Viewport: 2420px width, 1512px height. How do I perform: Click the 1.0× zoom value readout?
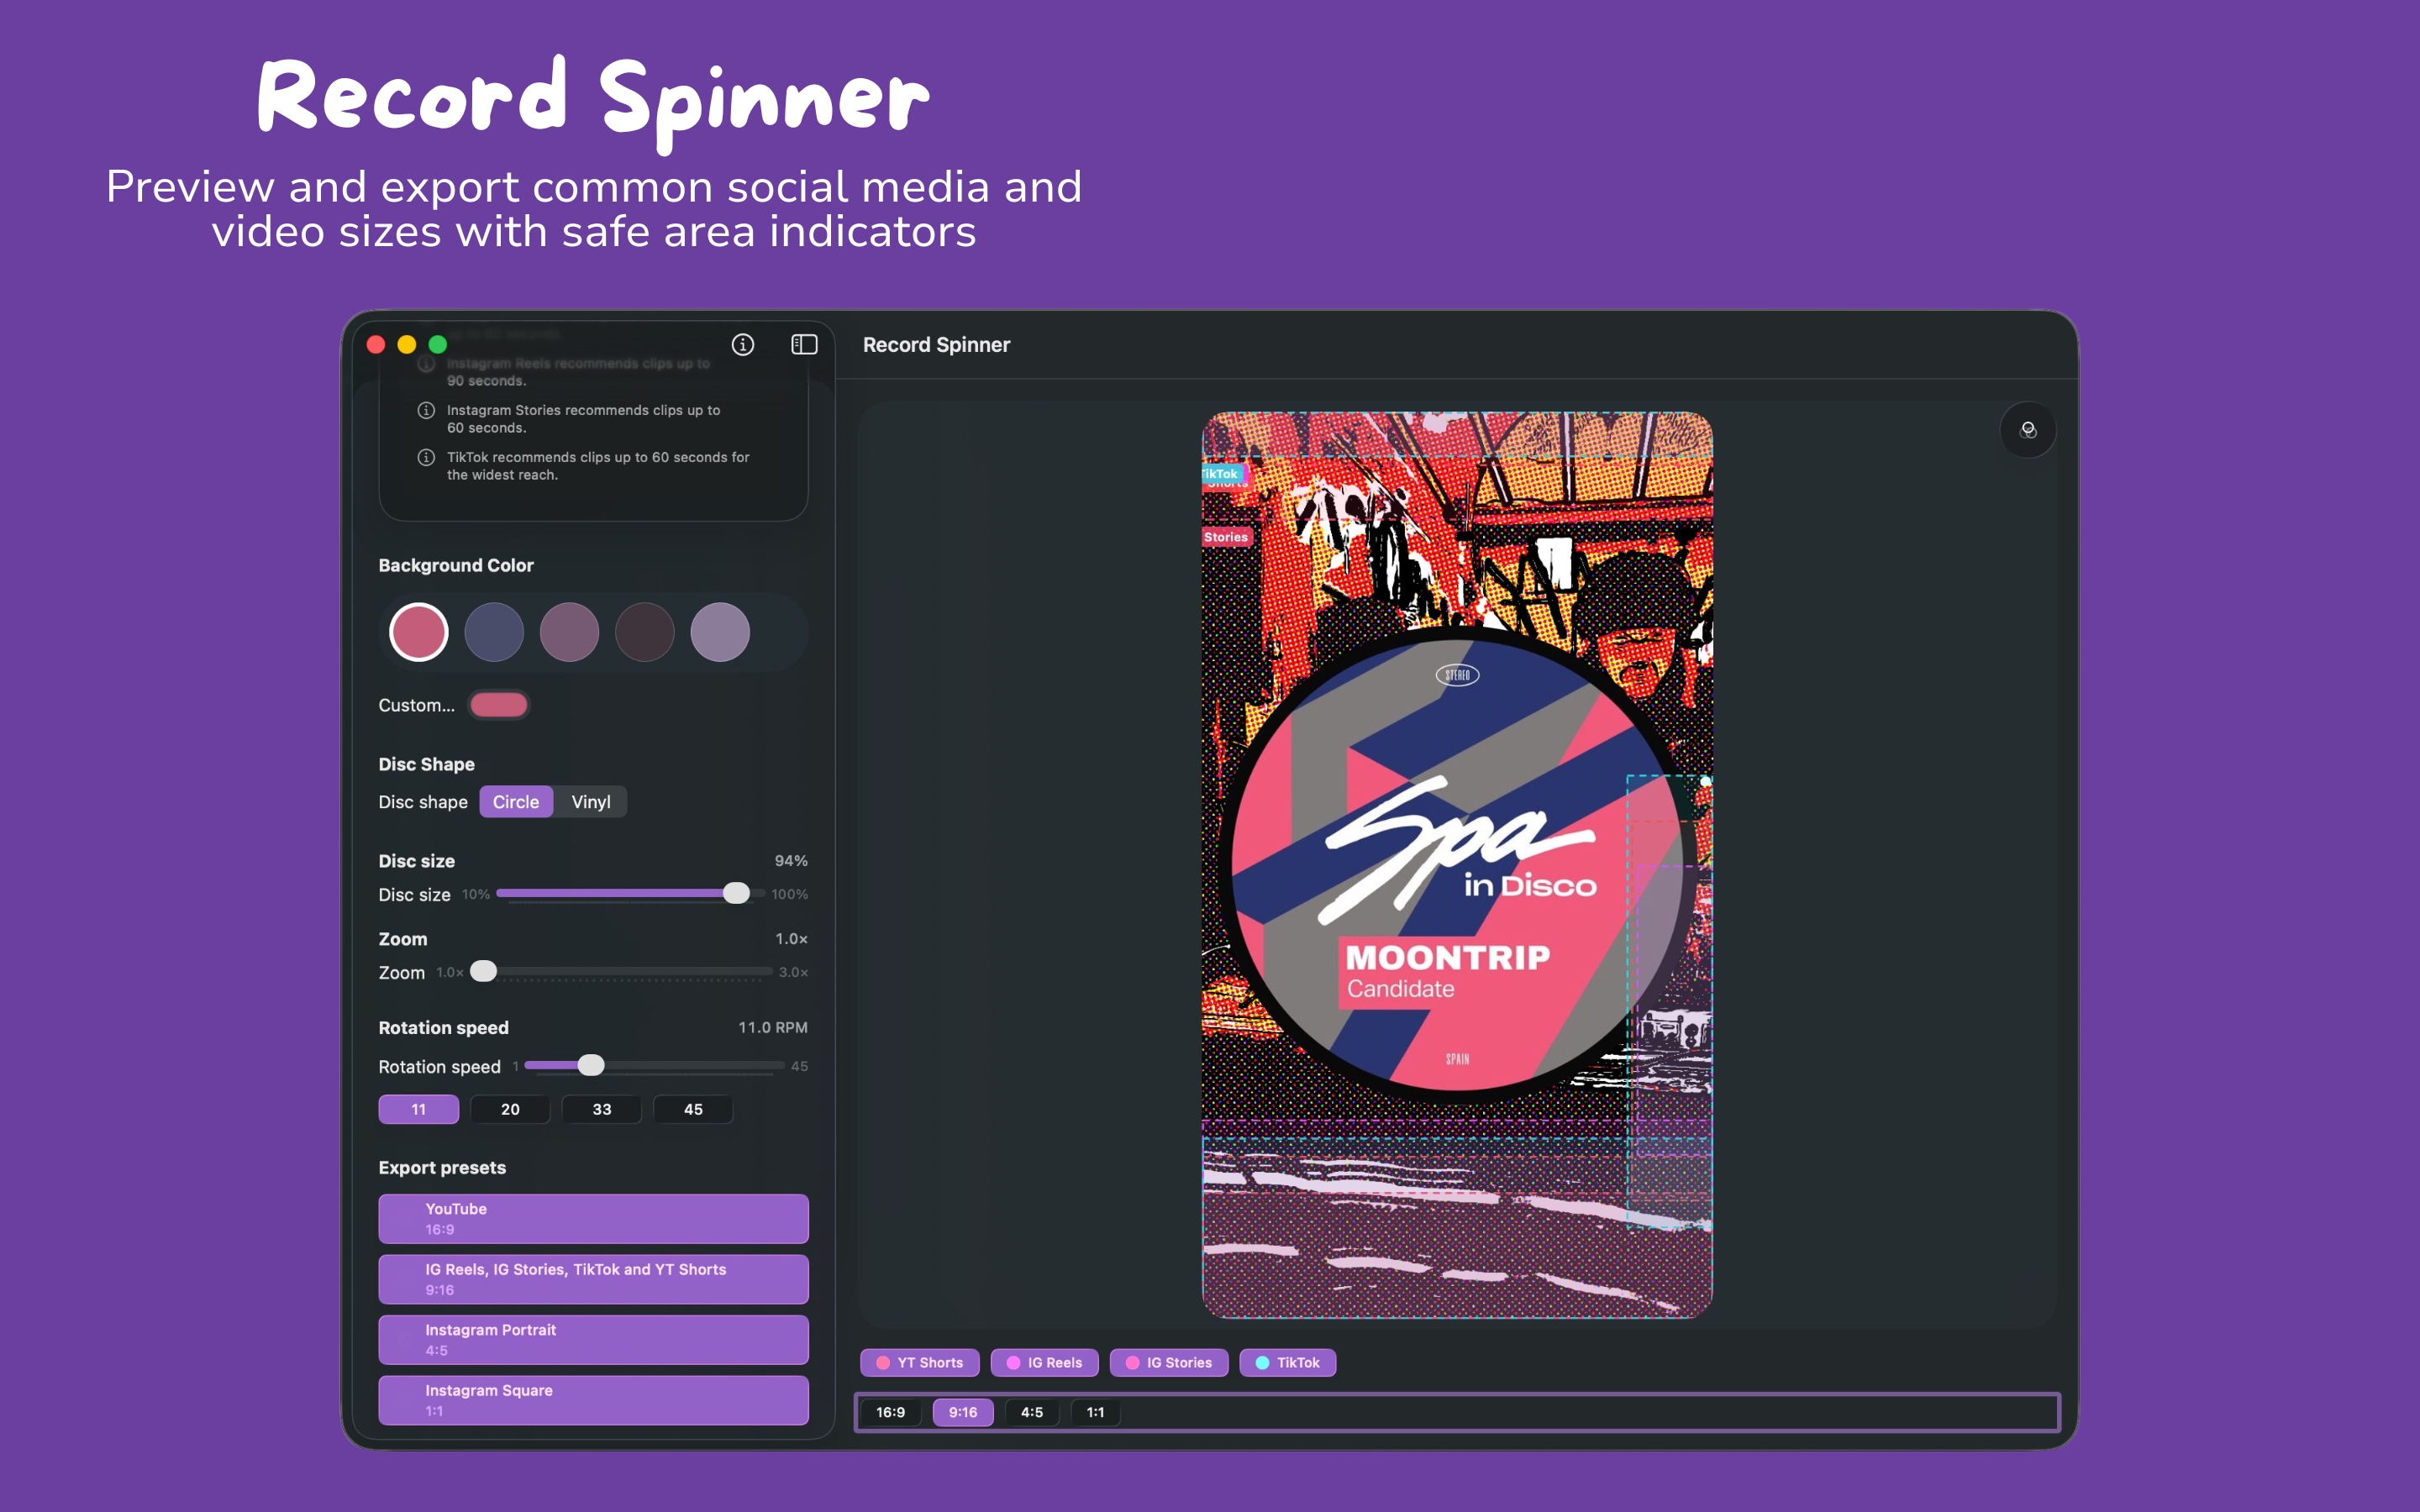pyautogui.click(x=791, y=939)
